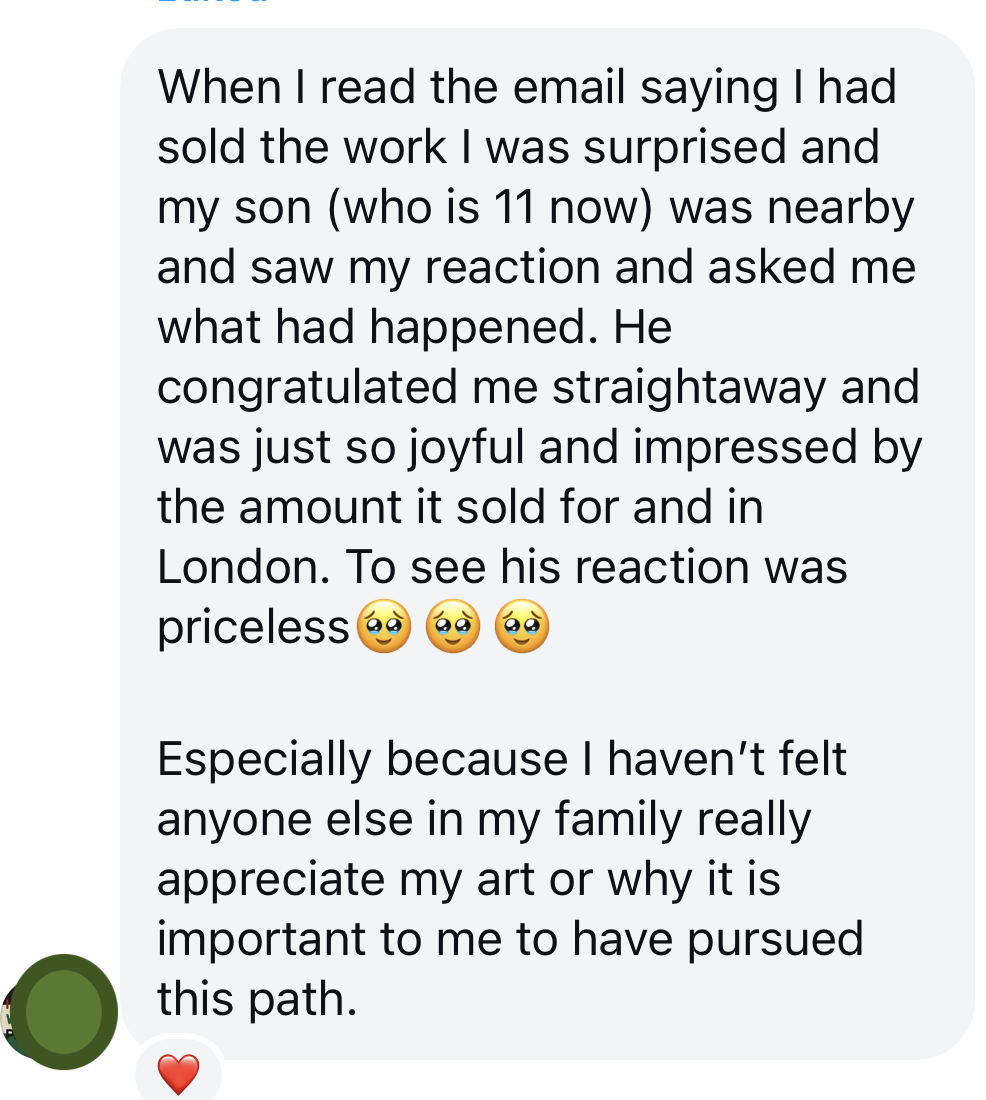Click the word "surprised" in the message
Viewport: 986px width, 1100px height.
[x=698, y=148]
